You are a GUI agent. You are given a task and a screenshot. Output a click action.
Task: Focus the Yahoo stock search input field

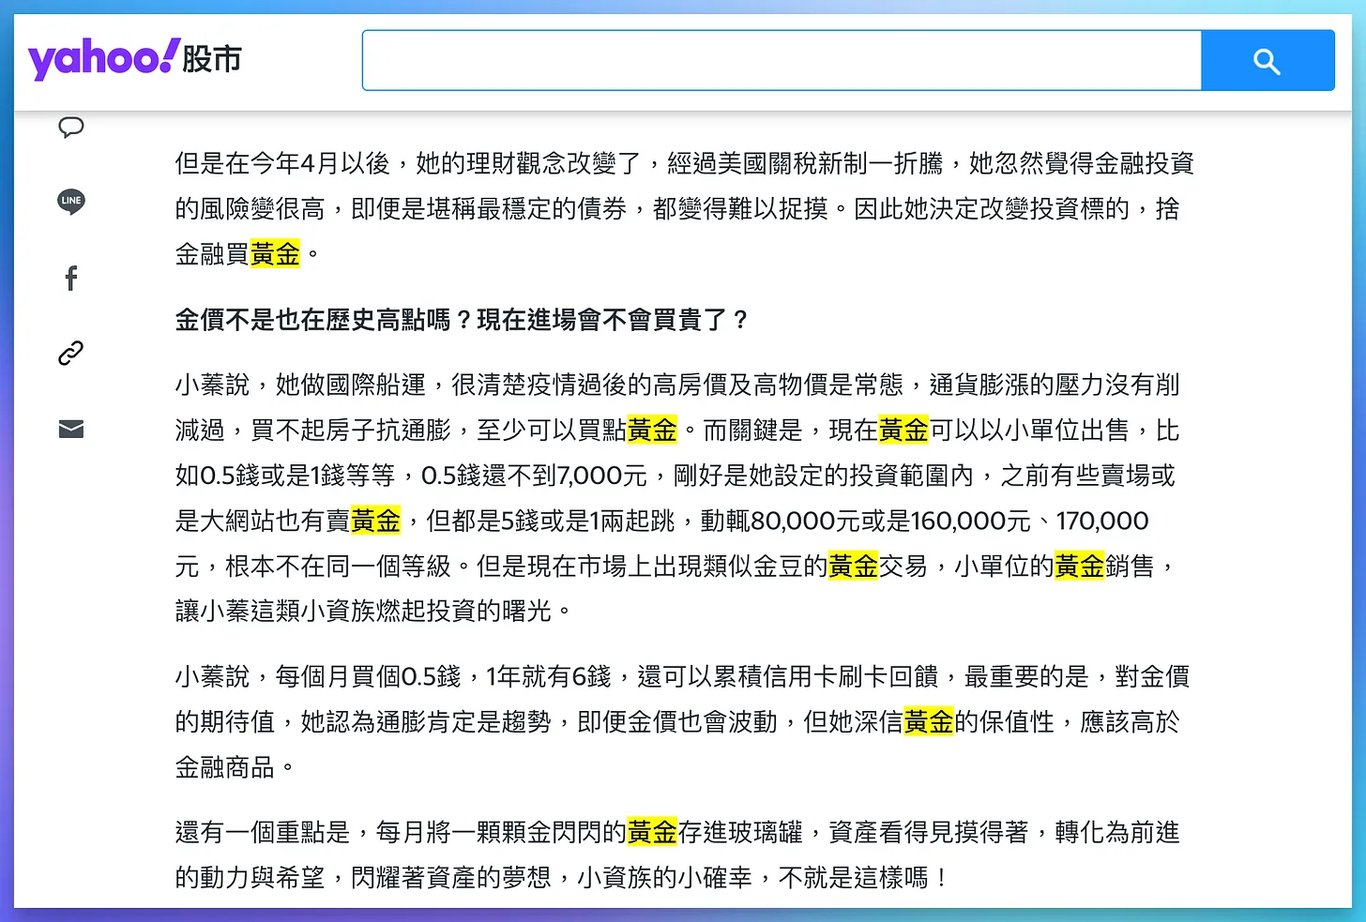pos(782,60)
